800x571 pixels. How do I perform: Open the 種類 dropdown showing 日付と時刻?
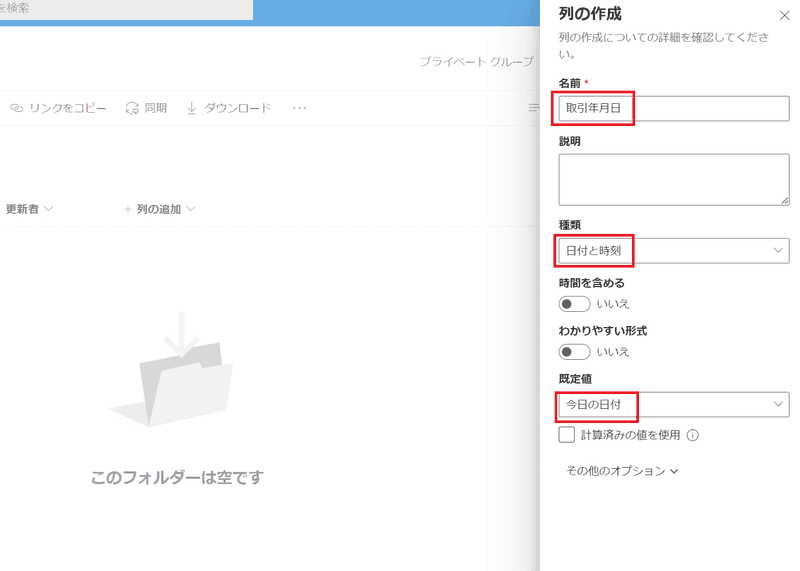coord(673,251)
